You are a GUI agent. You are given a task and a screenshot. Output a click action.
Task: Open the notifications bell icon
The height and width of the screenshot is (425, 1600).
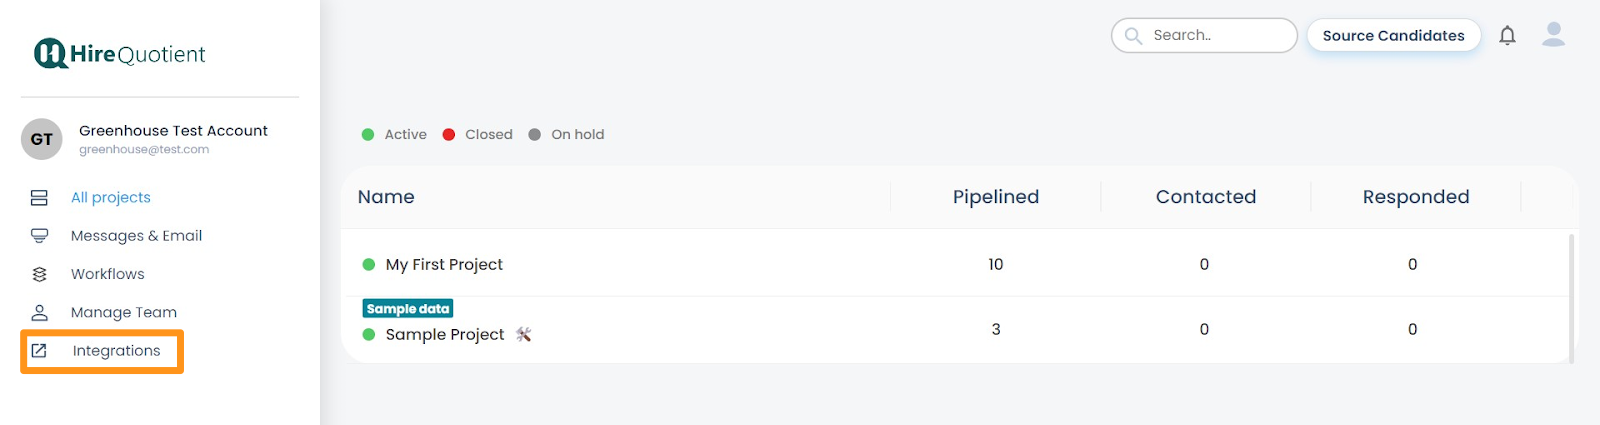(1507, 36)
